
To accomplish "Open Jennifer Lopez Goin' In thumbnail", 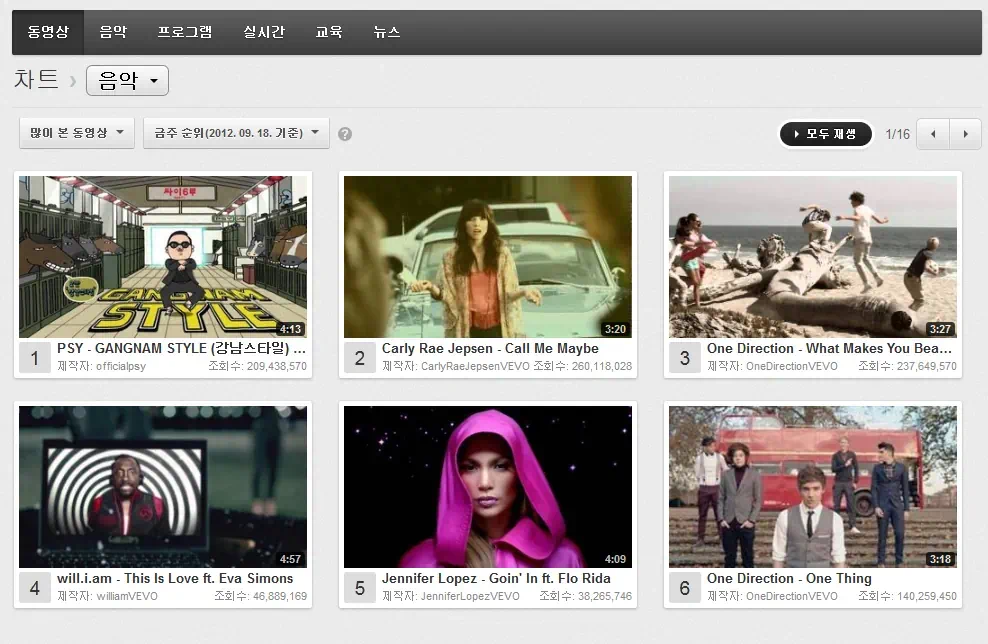I will (x=488, y=487).
